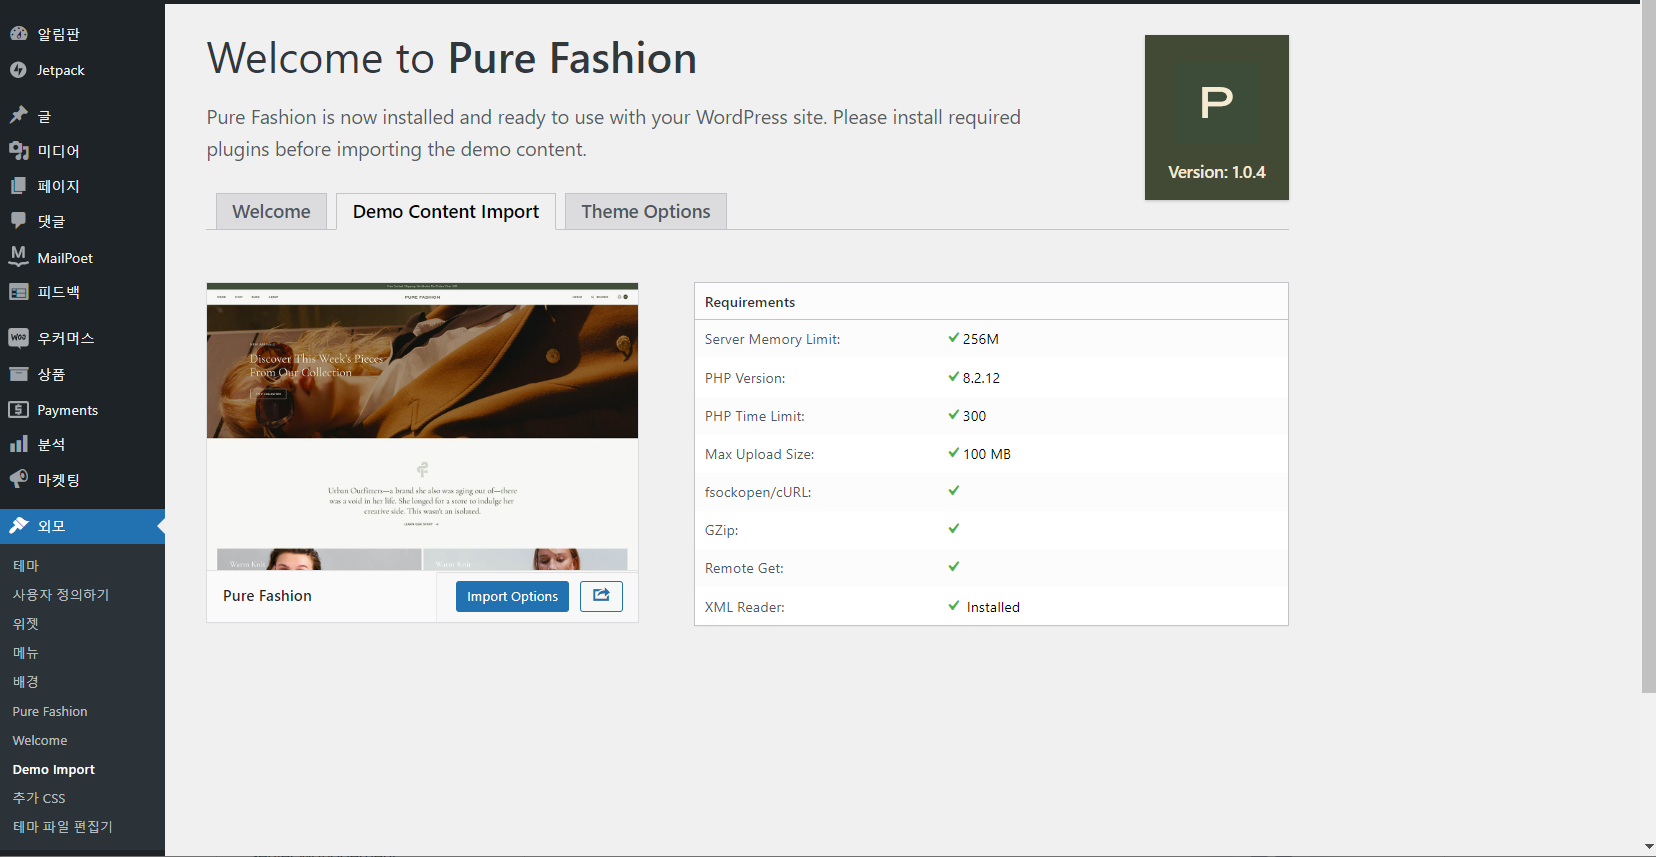Select Demo Import in sidebar submenu
1656x857 pixels.
tap(54, 769)
